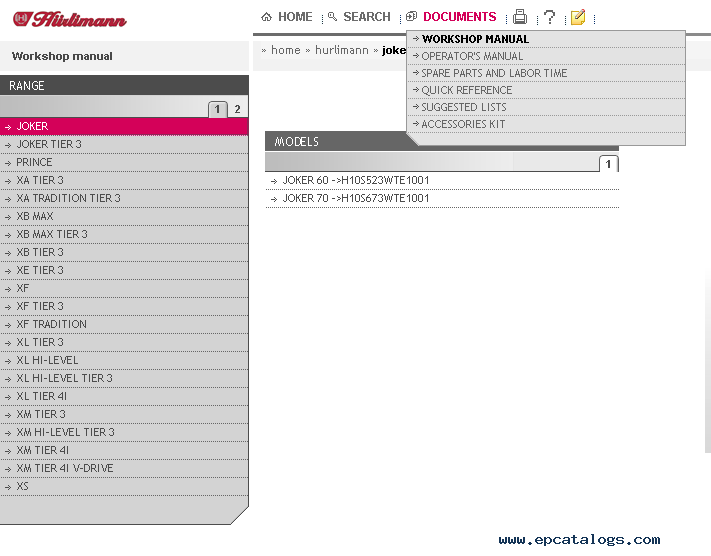Image resolution: width=711 pixels, height=556 pixels.
Task: Select the XF TIER 3 range
Action: pos(124,307)
